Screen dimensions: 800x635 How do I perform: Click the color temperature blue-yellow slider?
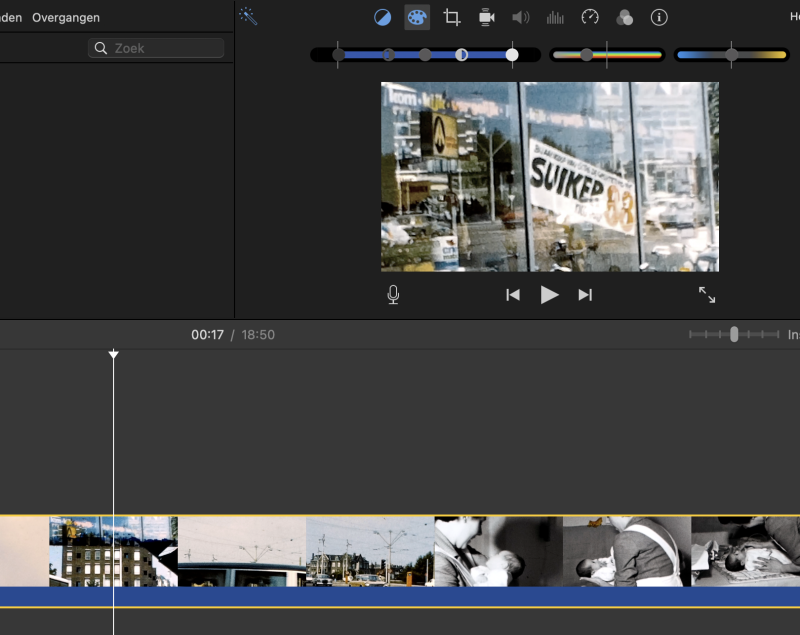(x=731, y=55)
